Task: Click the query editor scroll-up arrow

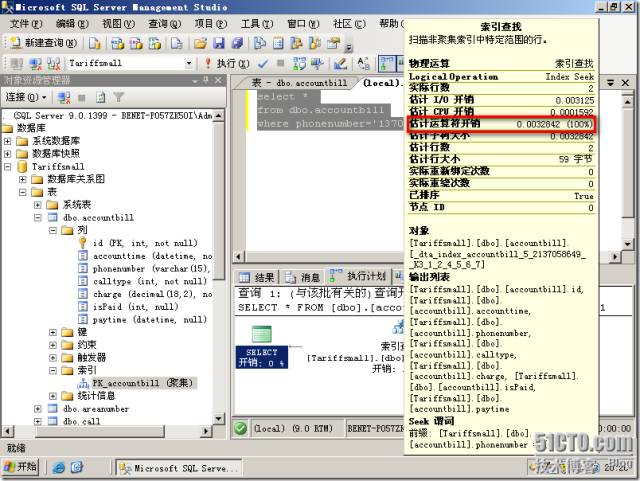Action: pos(628,101)
